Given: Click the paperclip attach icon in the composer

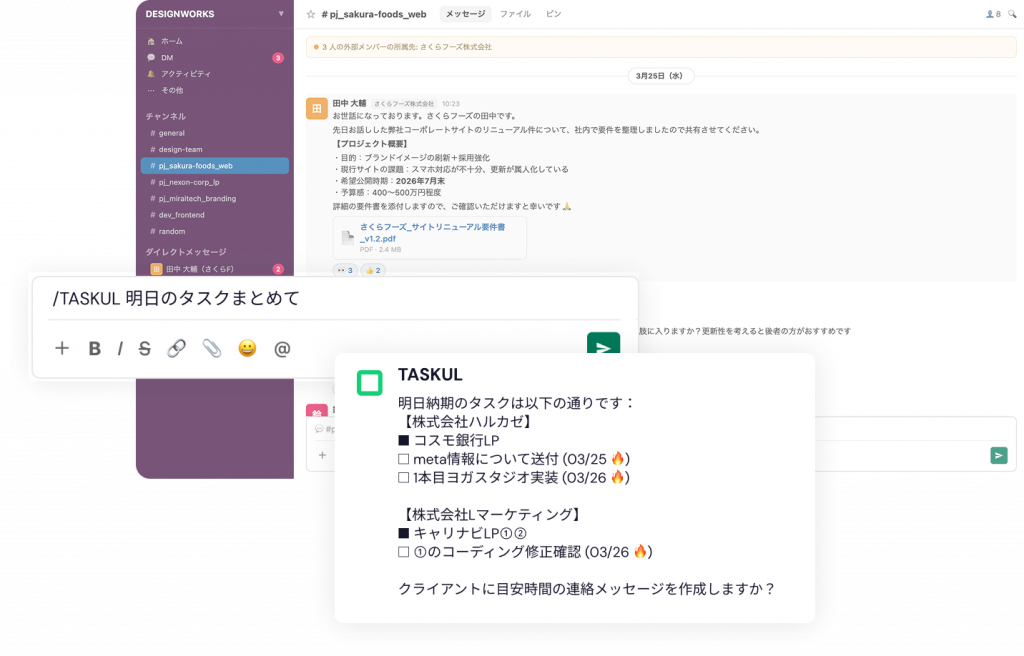Looking at the screenshot, I should pos(212,348).
